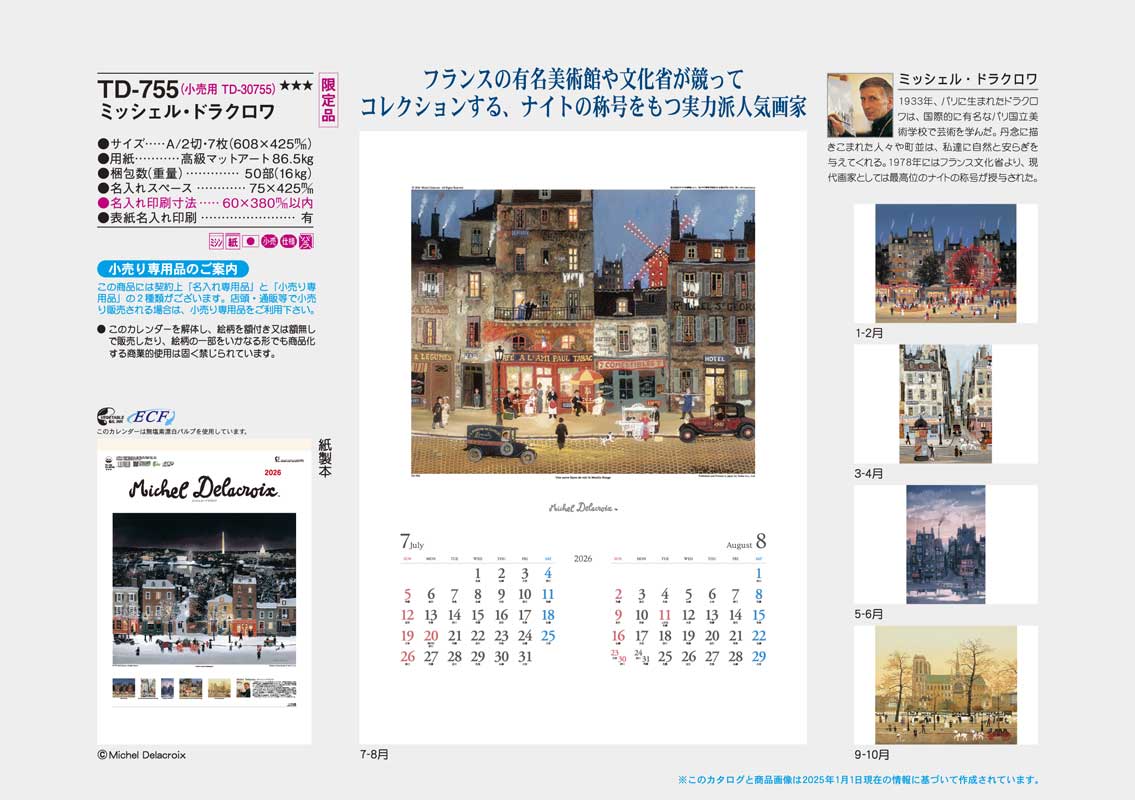Click the 5-6月 caption

tap(869, 614)
